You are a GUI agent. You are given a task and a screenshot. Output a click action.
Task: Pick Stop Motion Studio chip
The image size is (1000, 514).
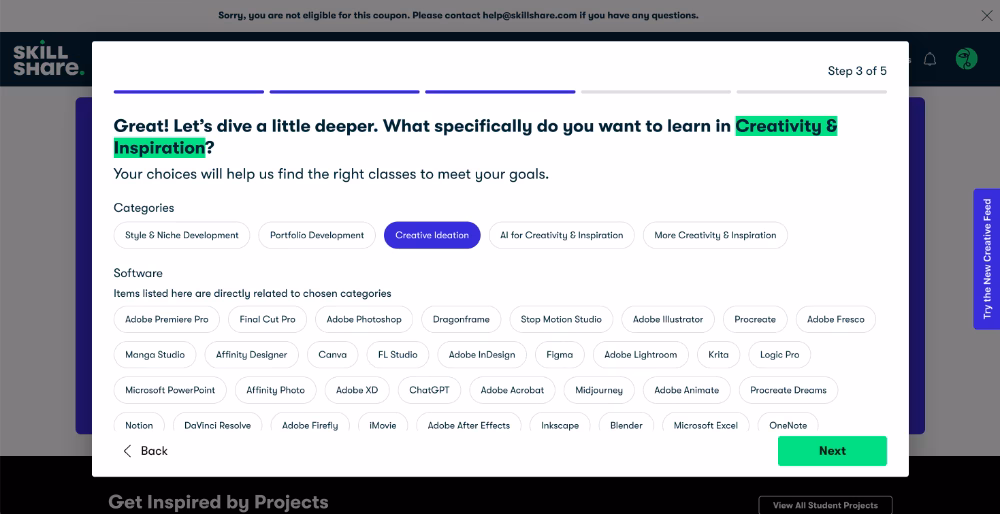point(561,319)
